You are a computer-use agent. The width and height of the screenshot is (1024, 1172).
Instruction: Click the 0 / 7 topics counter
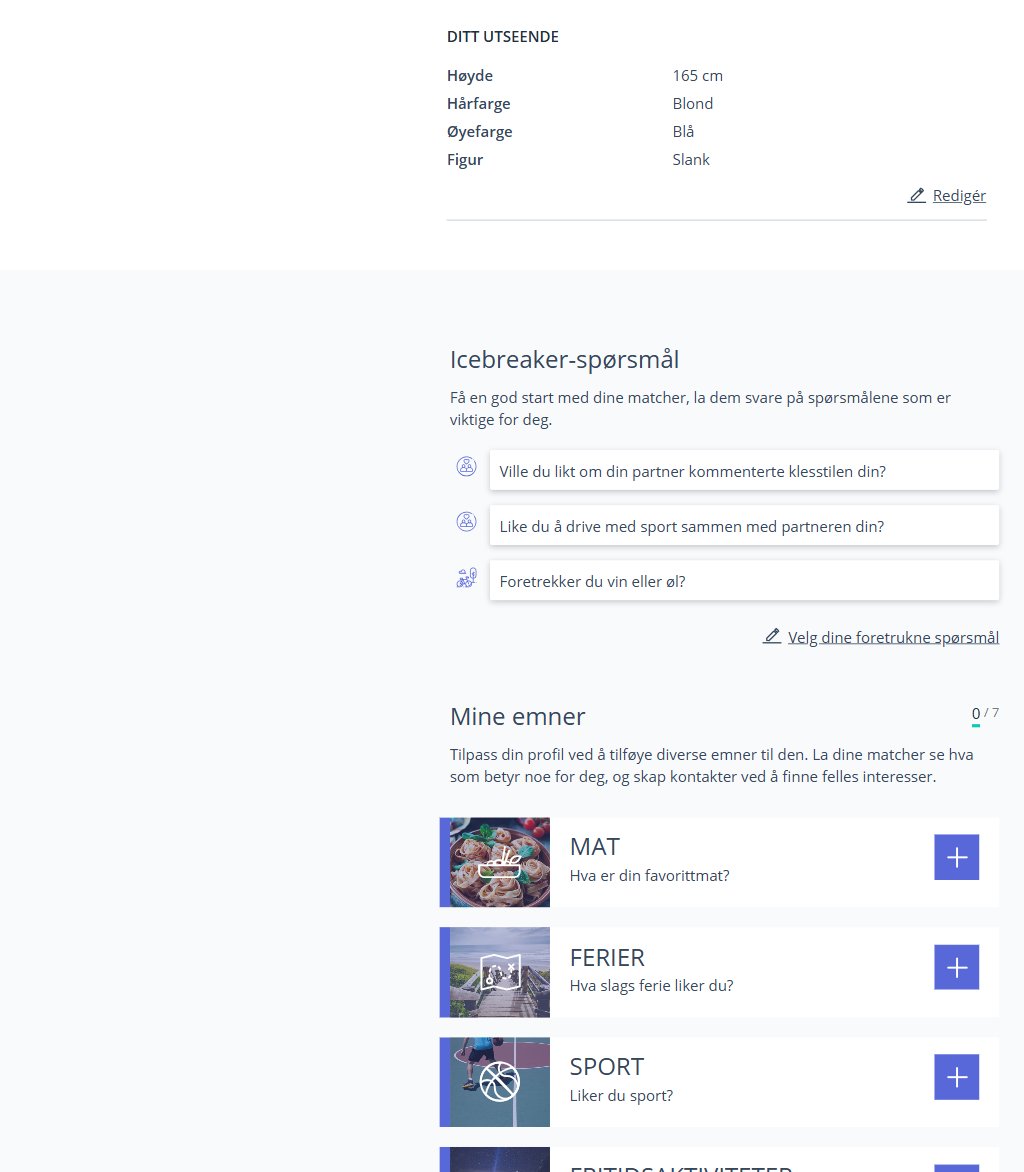[x=985, y=714]
